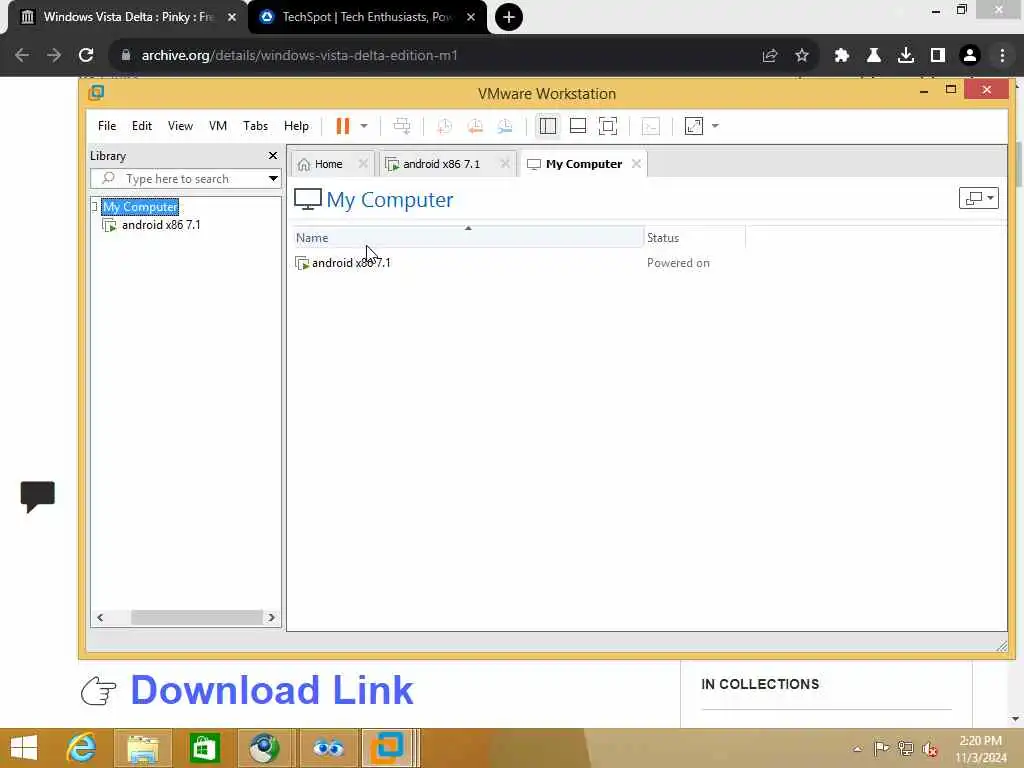1024x768 pixels.
Task: Open a new browser tab
Action: 508,17
